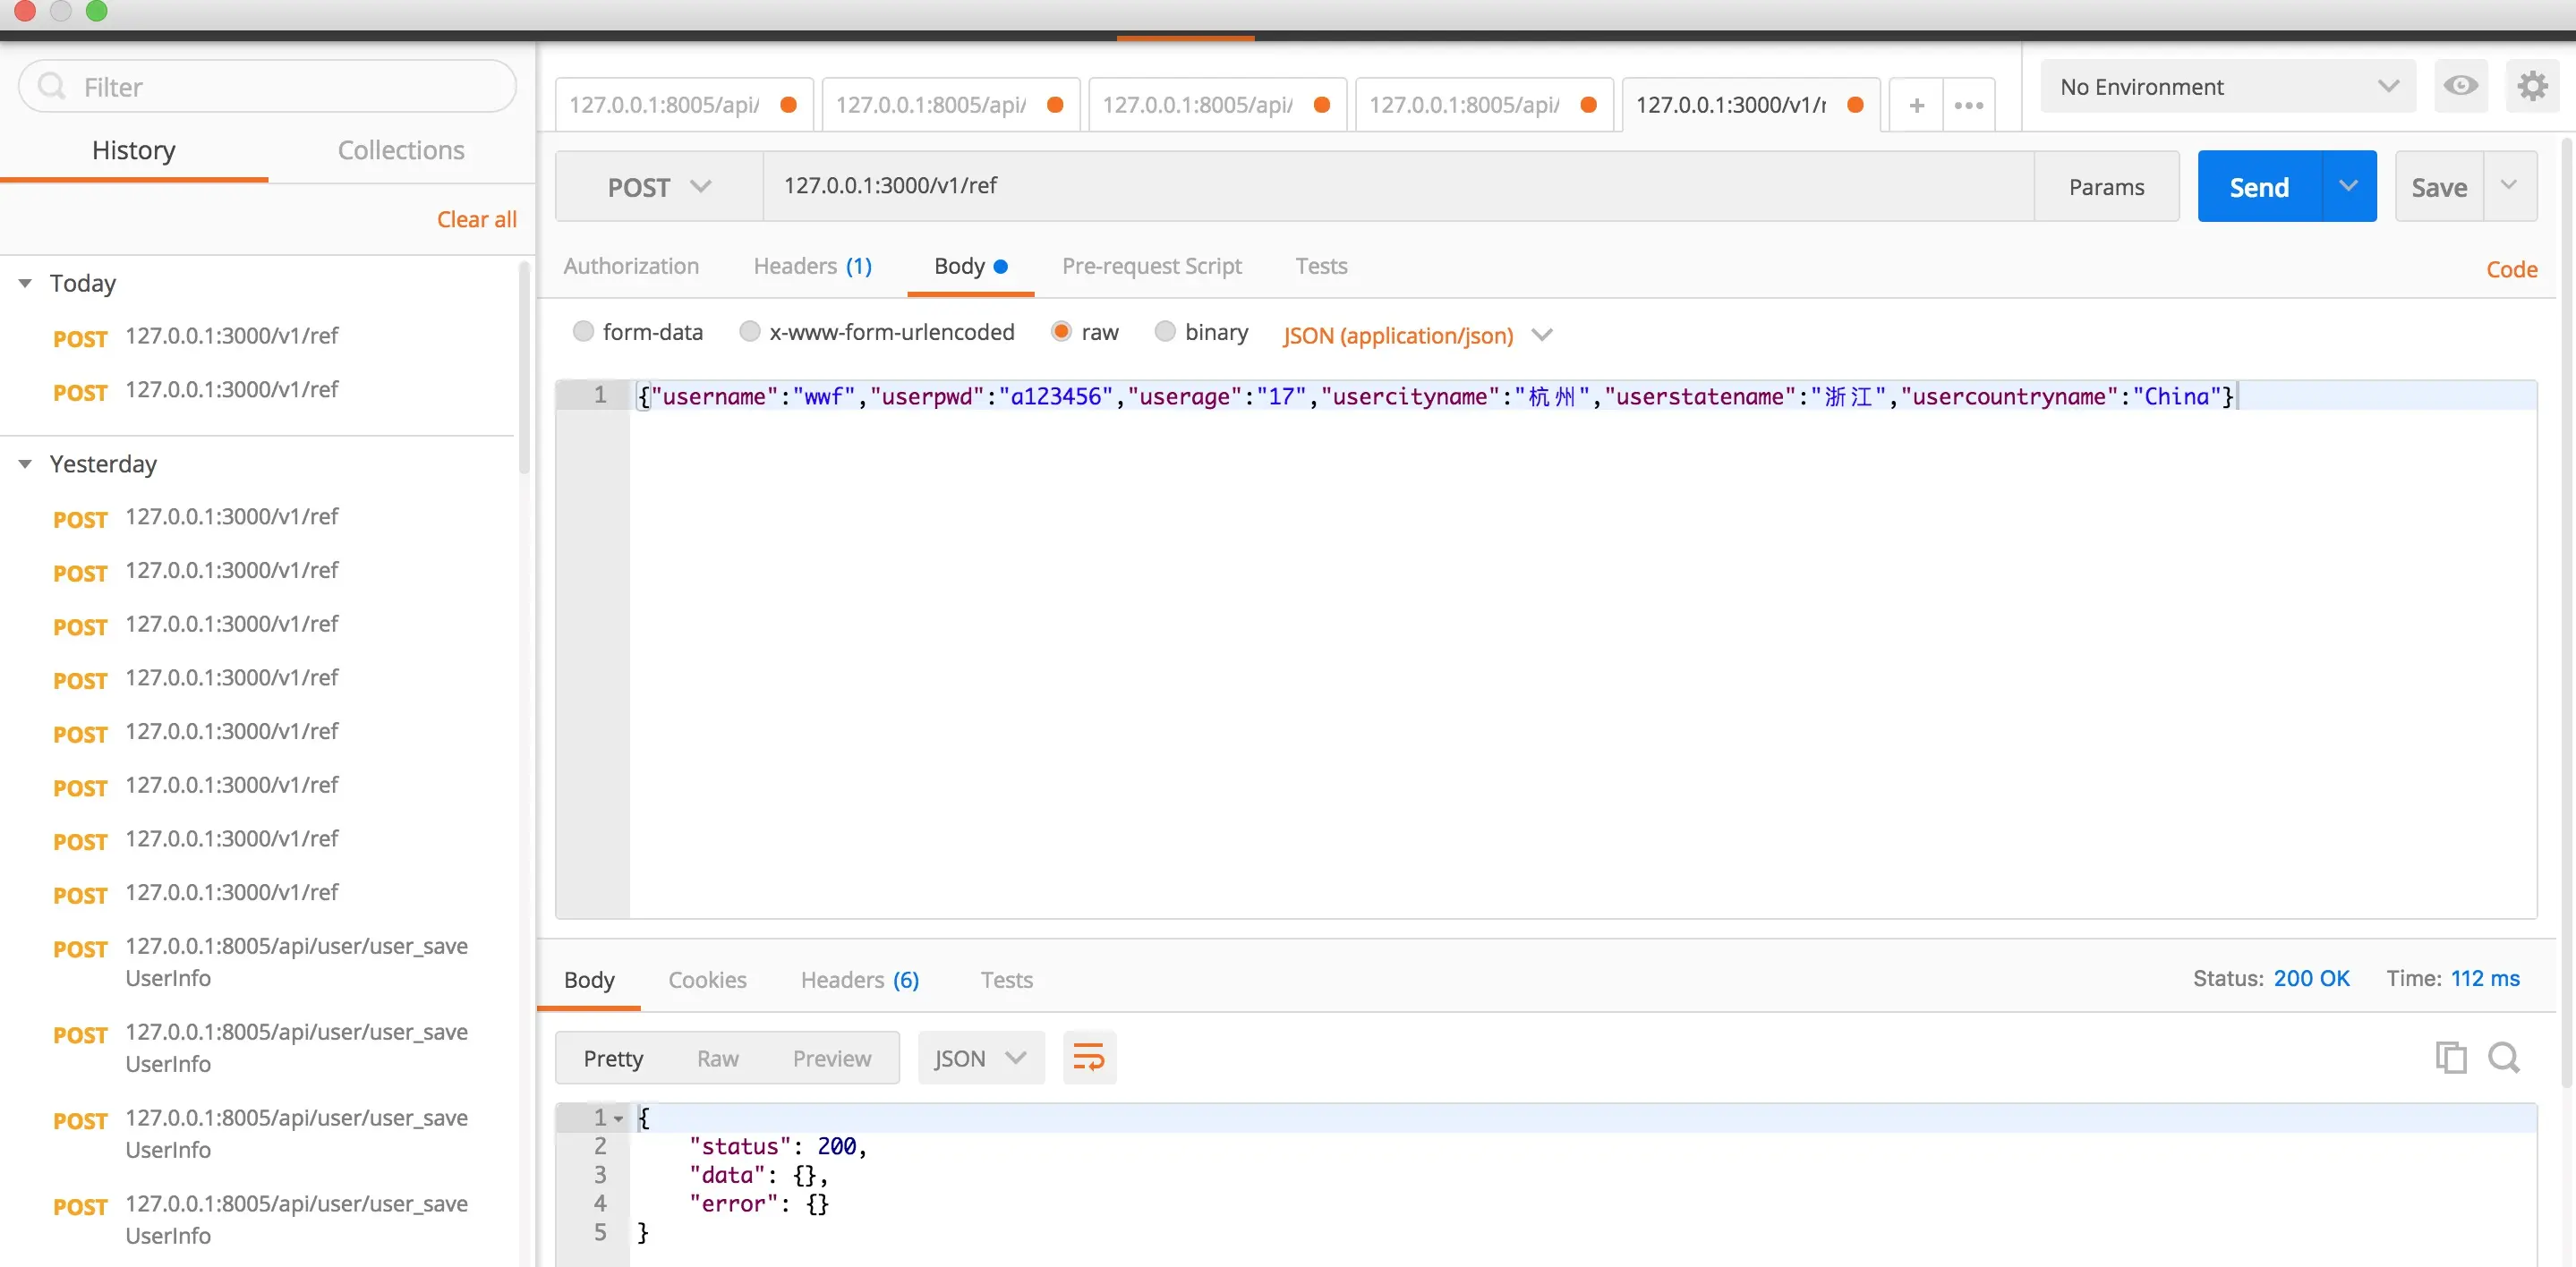Open the tab options three-dots icon
Viewport: 2576px width, 1267px height.
click(x=1968, y=105)
